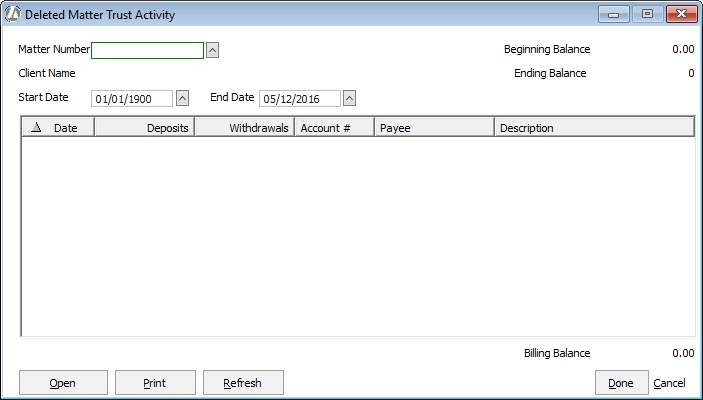Click the Client Name label
The width and height of the screenshot is (703, 400).
pyautogui.click(x=47, y=73)
